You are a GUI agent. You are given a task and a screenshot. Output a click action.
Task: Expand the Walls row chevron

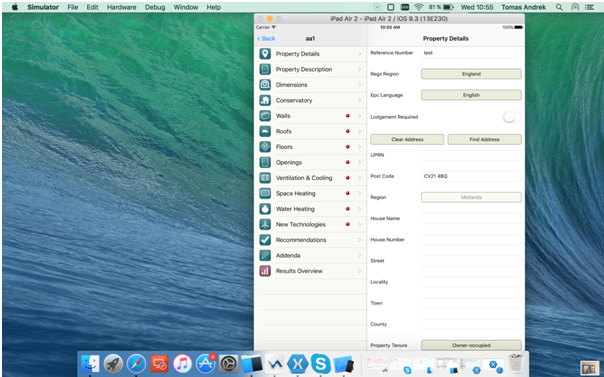(359, 116)
